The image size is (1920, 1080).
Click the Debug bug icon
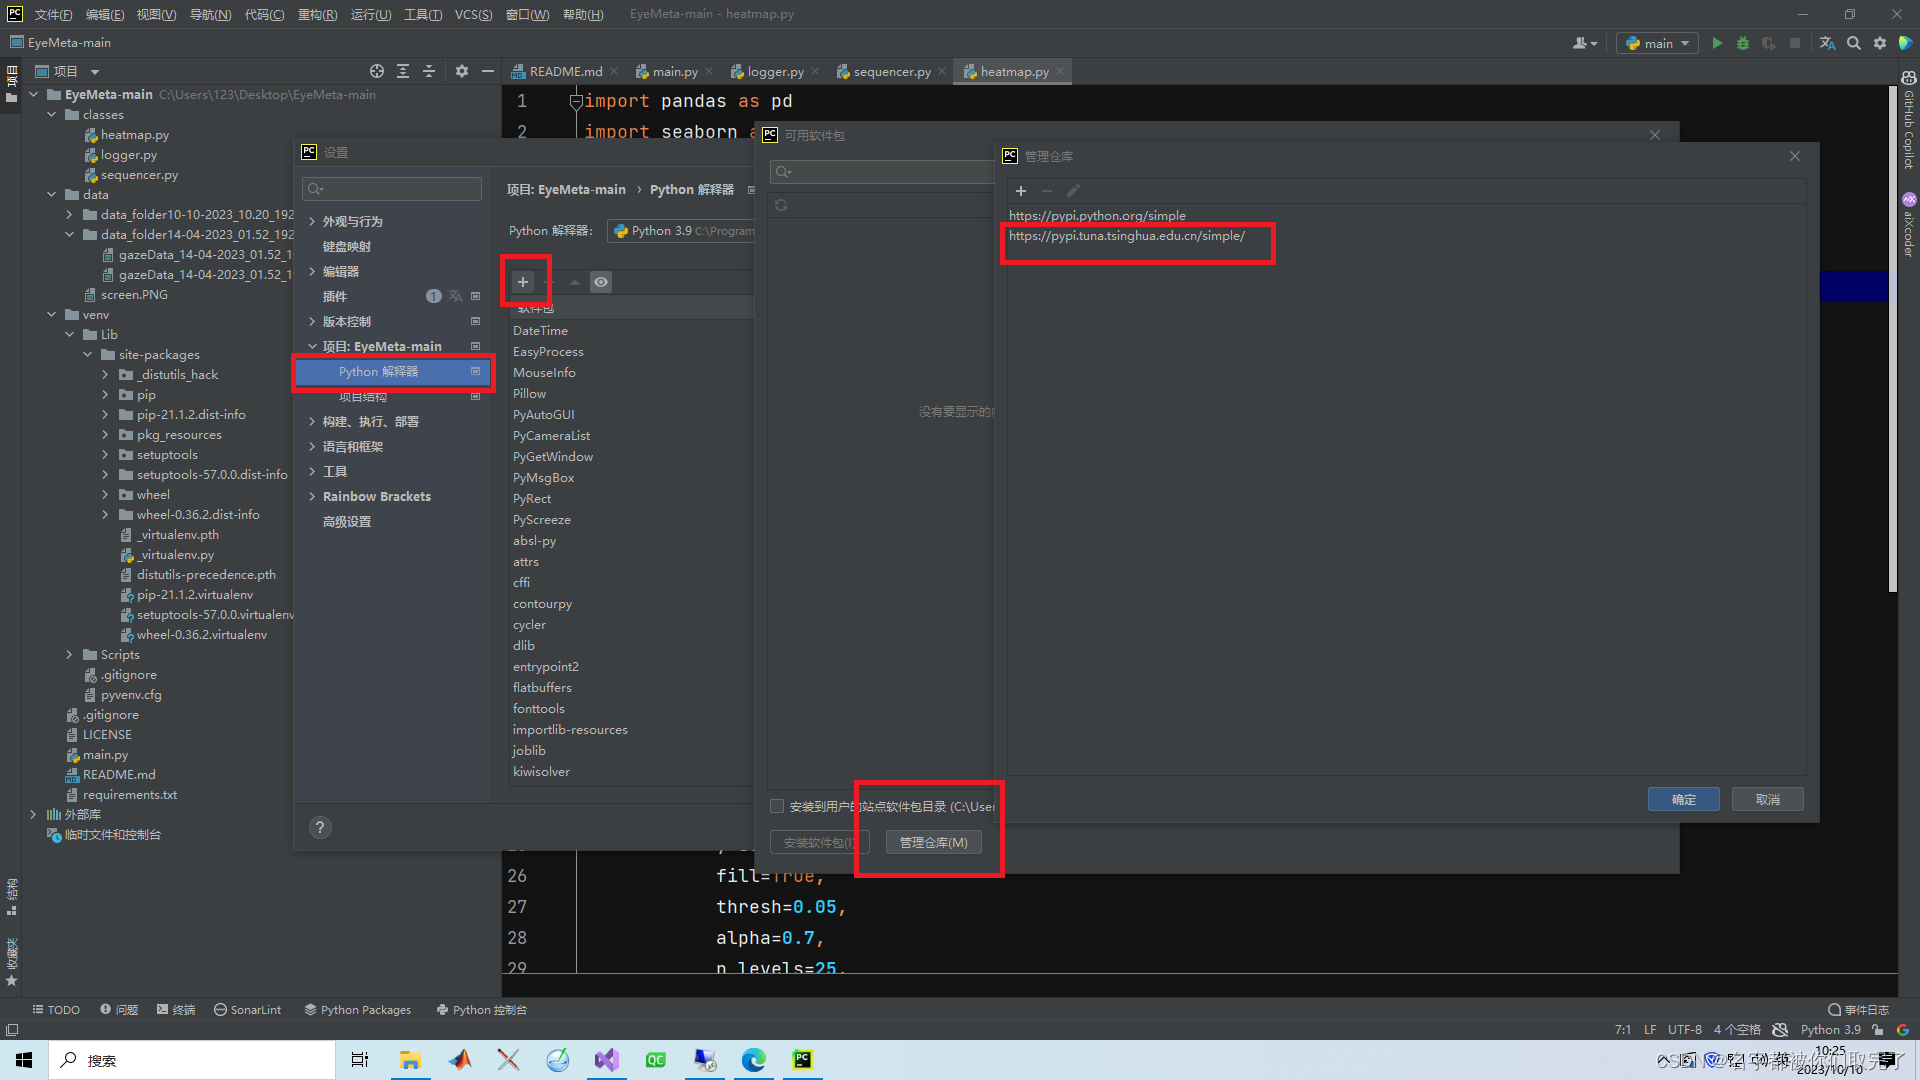[x=1743, y=43]
